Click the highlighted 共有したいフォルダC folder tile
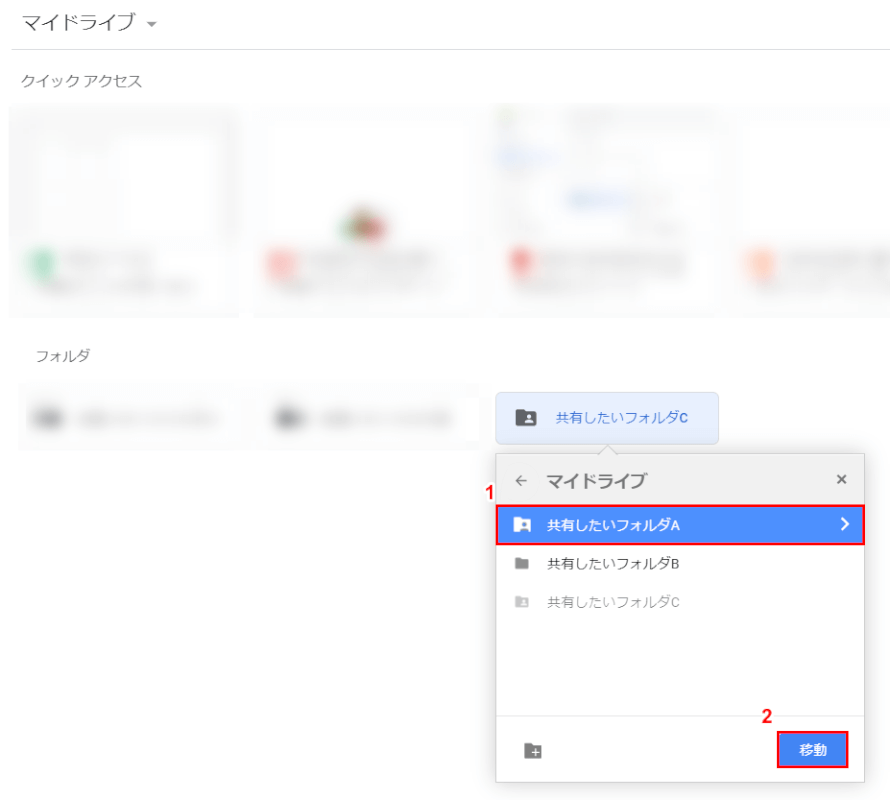890x800 pixels. click(x=606, y=418)
